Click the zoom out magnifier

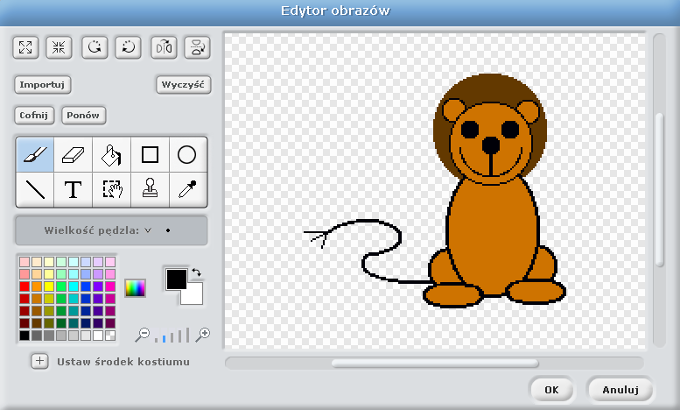(142, 335)
